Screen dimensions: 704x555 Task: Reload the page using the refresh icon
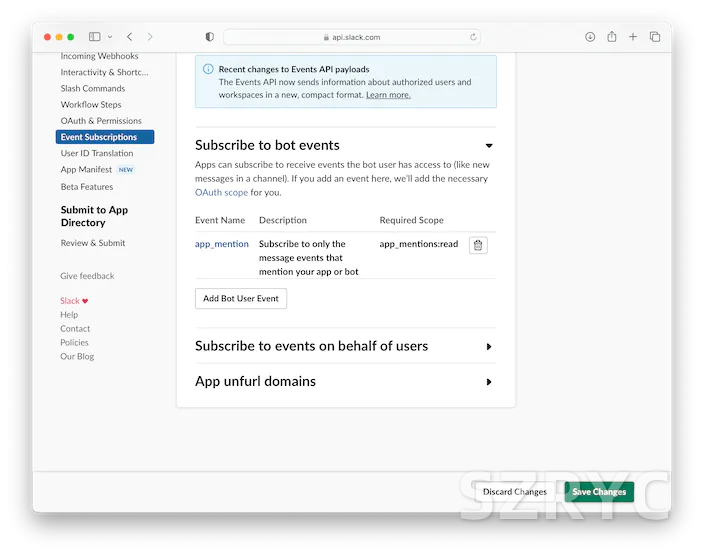click(x=473, y=37)
